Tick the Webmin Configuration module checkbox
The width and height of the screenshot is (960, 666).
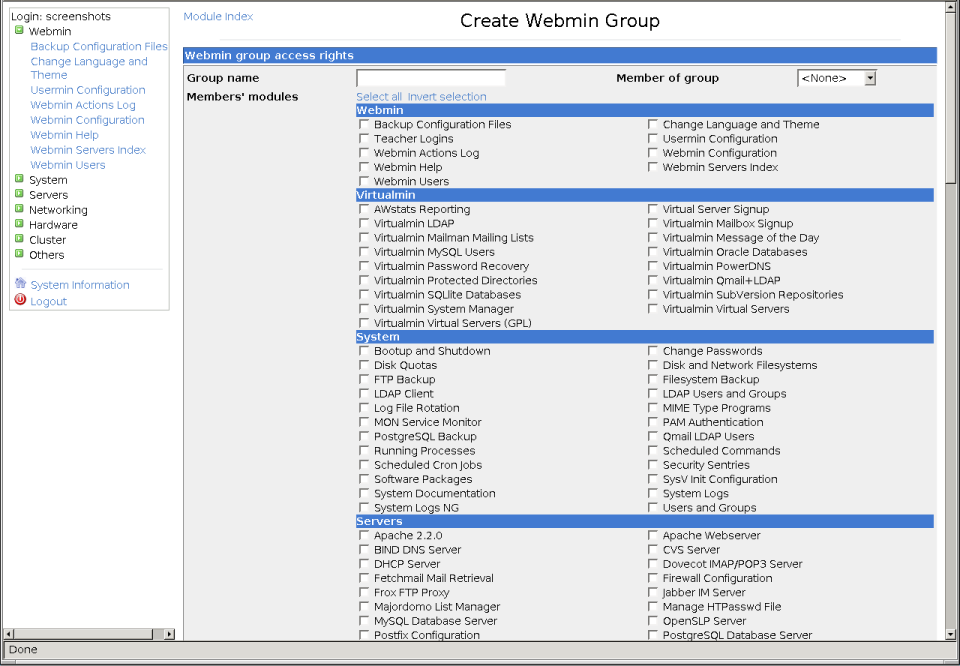(653, 152)
